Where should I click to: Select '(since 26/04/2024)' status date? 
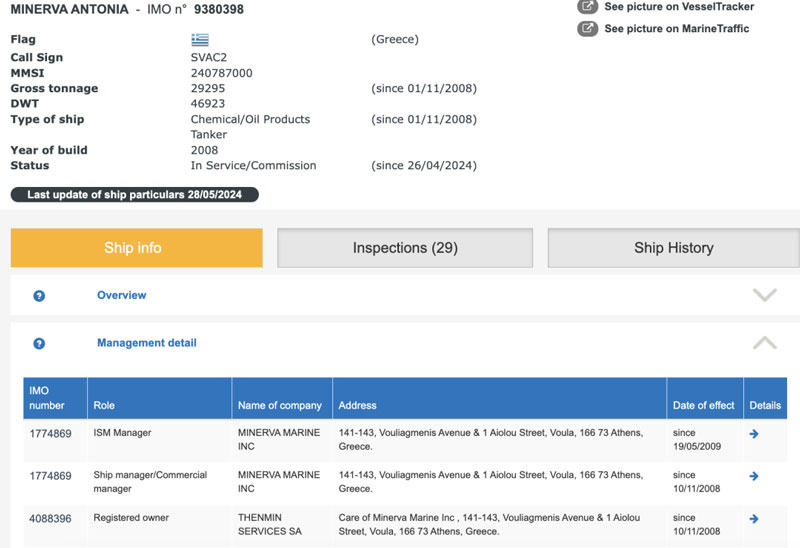tap(424, 165)
